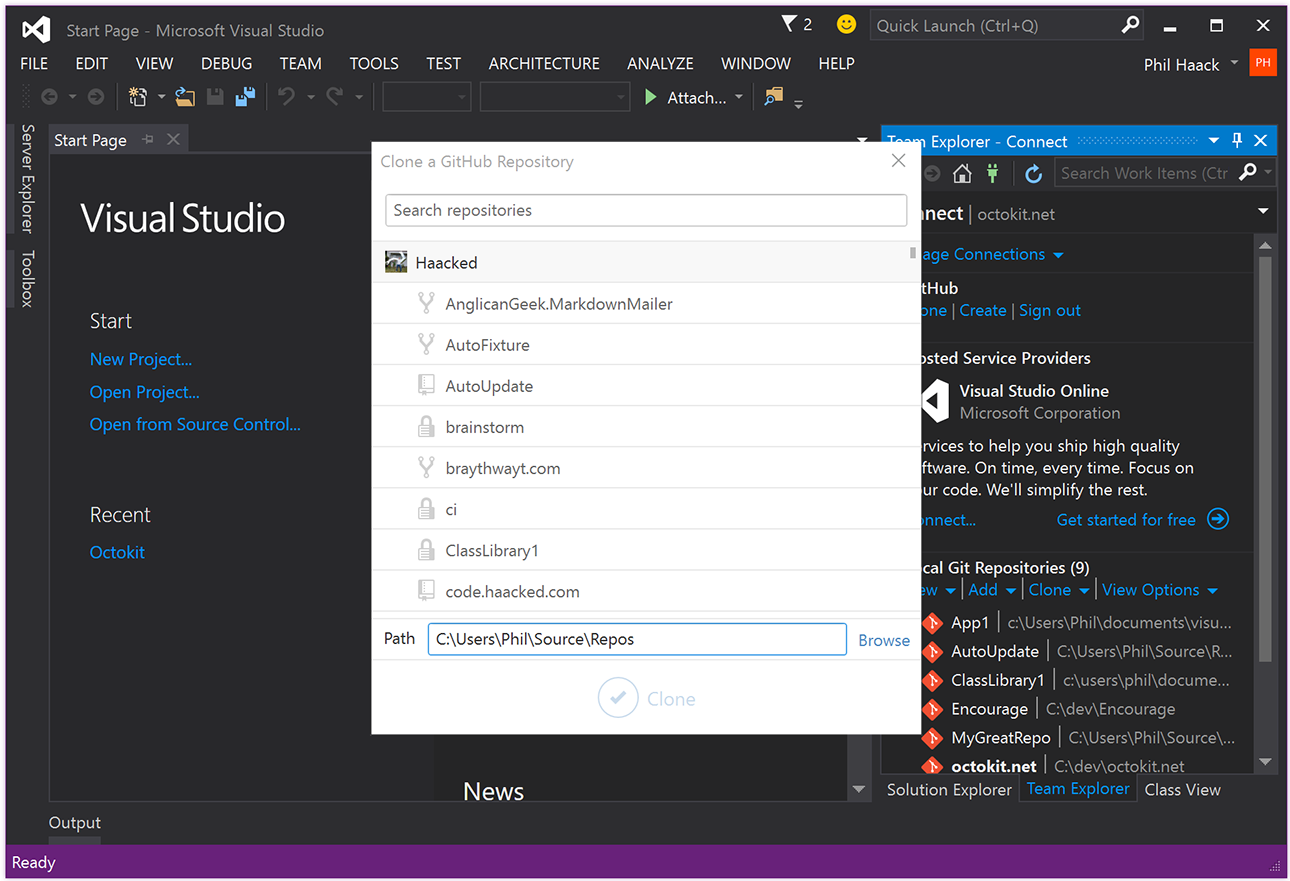Click the Find in Files toolbar icon
1290x881 pixels.
coord(773,97)
